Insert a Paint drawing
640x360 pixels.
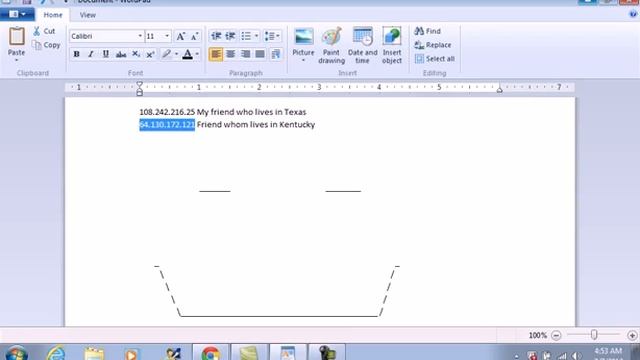[x=331, y=45]
